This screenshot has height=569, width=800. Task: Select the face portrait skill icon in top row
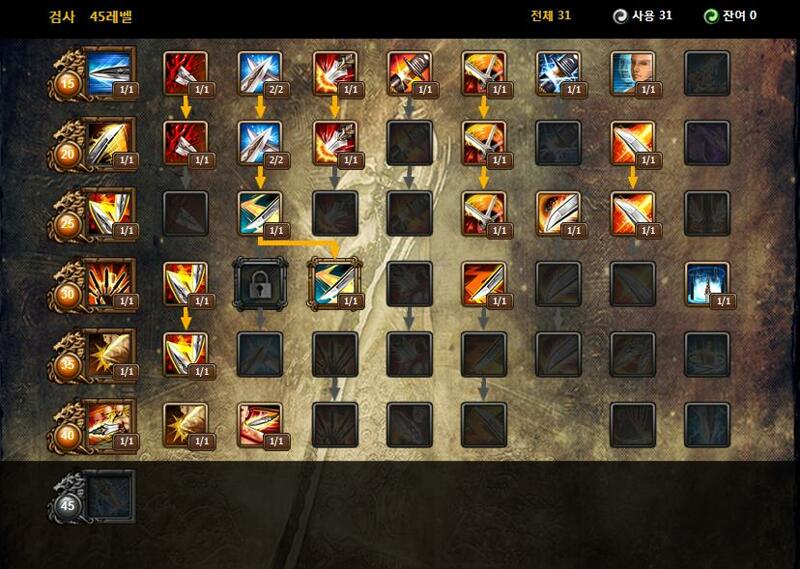tap(633, 73)
